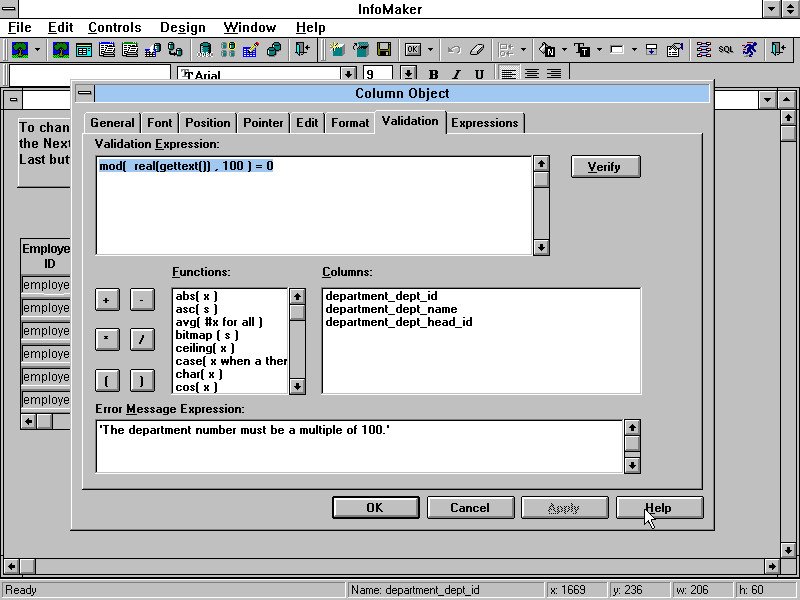Click scroll-down arrow of Error Message box
The width and height of the screenshot is (800, 600).
(632, 465)
